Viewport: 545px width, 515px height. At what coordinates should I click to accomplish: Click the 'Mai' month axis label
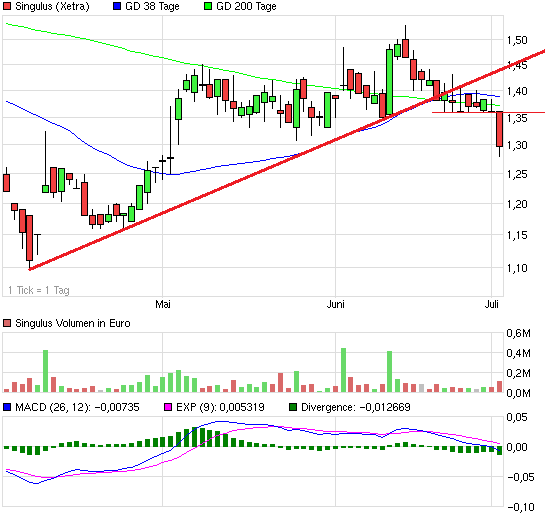click(163, 304)
